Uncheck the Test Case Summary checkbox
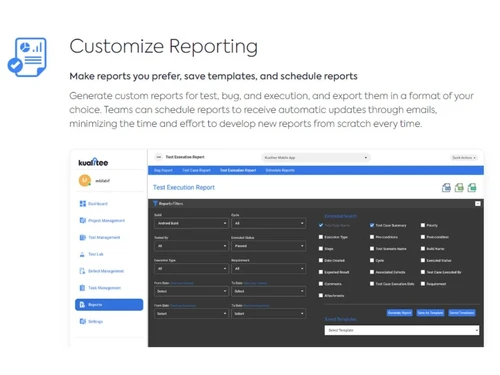This screenshot has height=375, width=500. 372,225
